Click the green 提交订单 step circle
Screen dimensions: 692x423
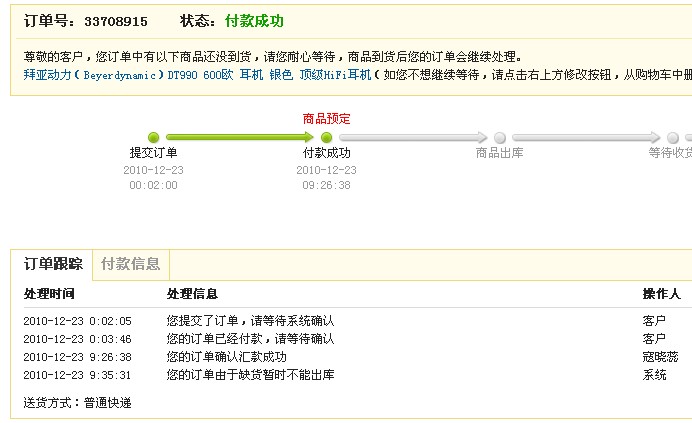point(153,137)
